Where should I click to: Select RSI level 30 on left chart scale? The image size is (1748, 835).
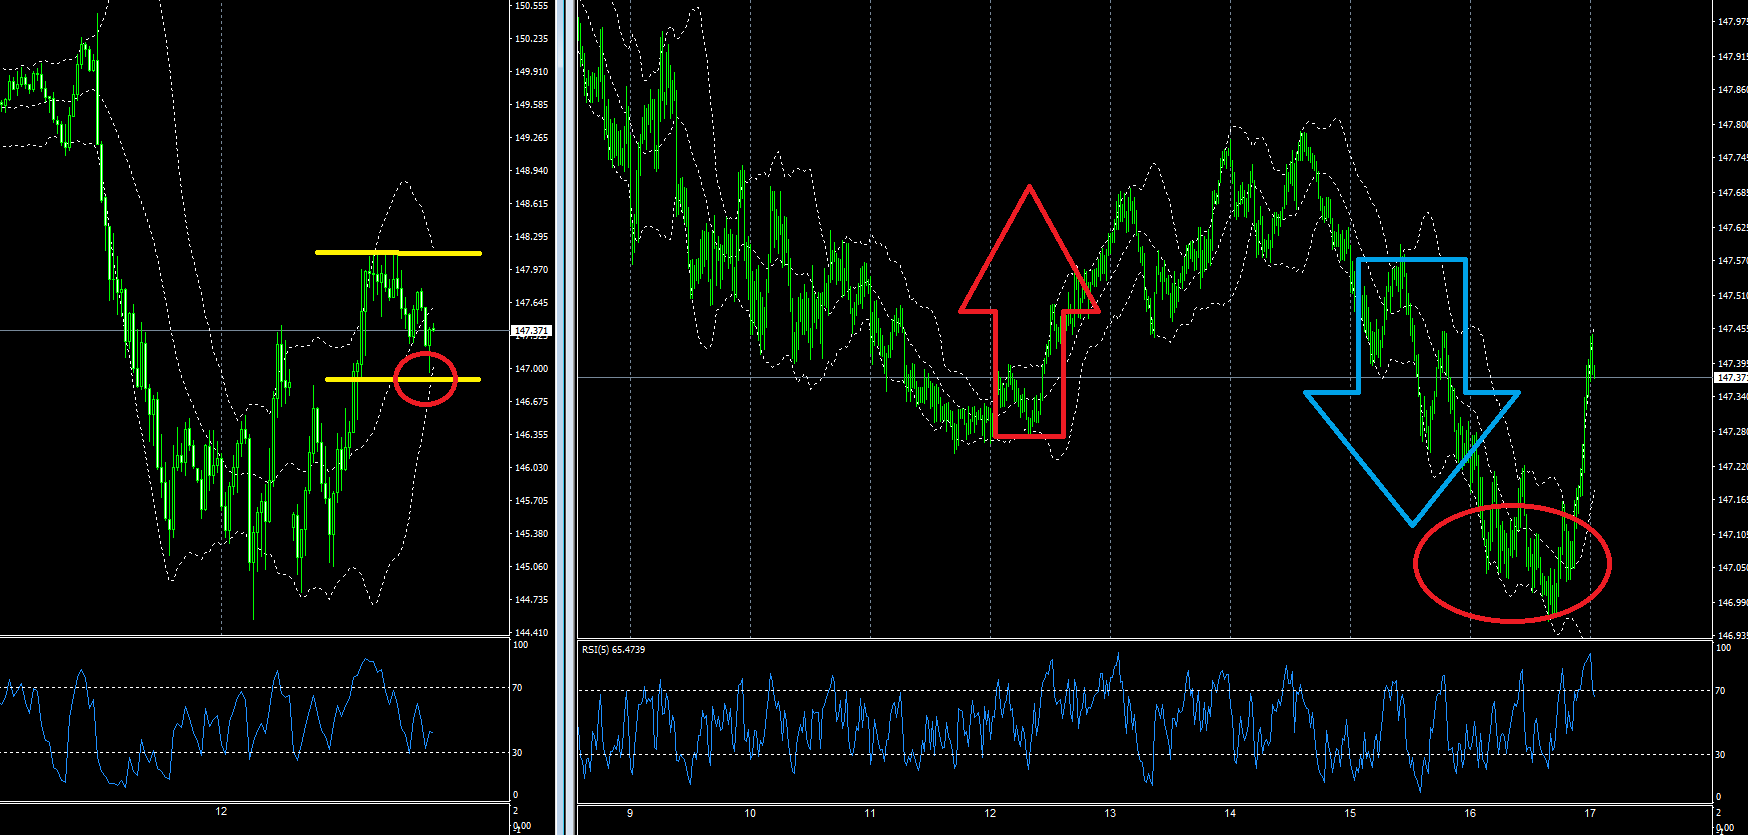pos(517,753)
